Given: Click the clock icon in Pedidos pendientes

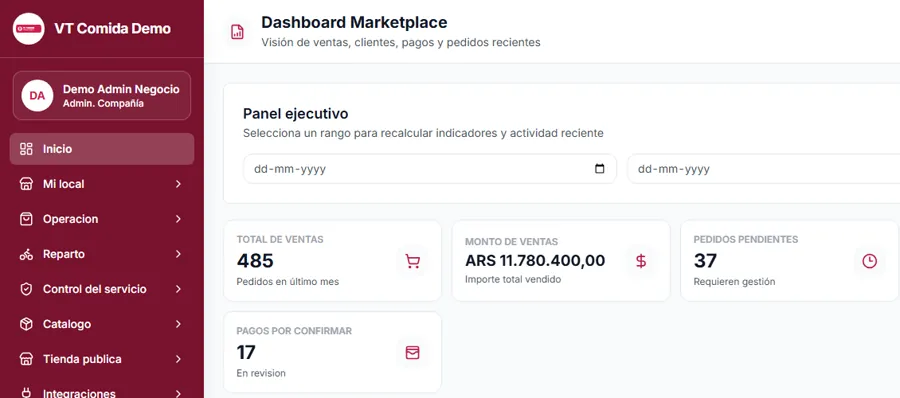Looking at the screenshot, I should 870,261.
